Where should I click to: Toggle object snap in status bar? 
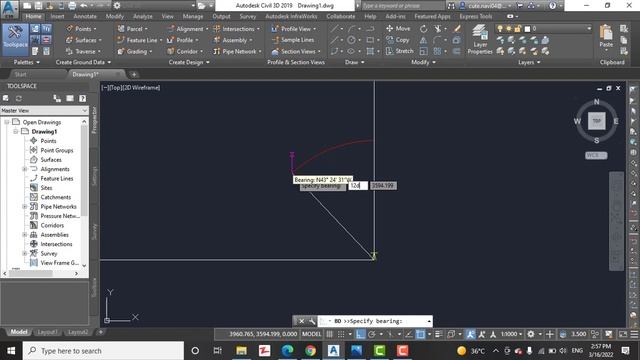420,334
